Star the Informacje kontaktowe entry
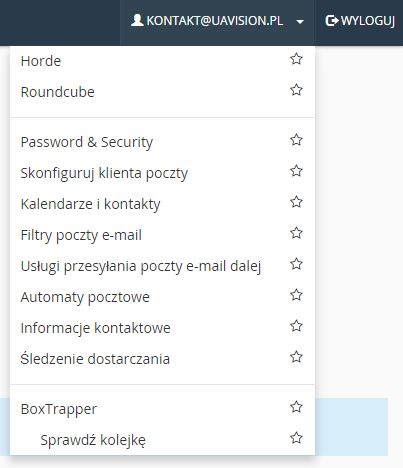Image resolution: width=403 pixels, height=468 pixels. [296, 326]
